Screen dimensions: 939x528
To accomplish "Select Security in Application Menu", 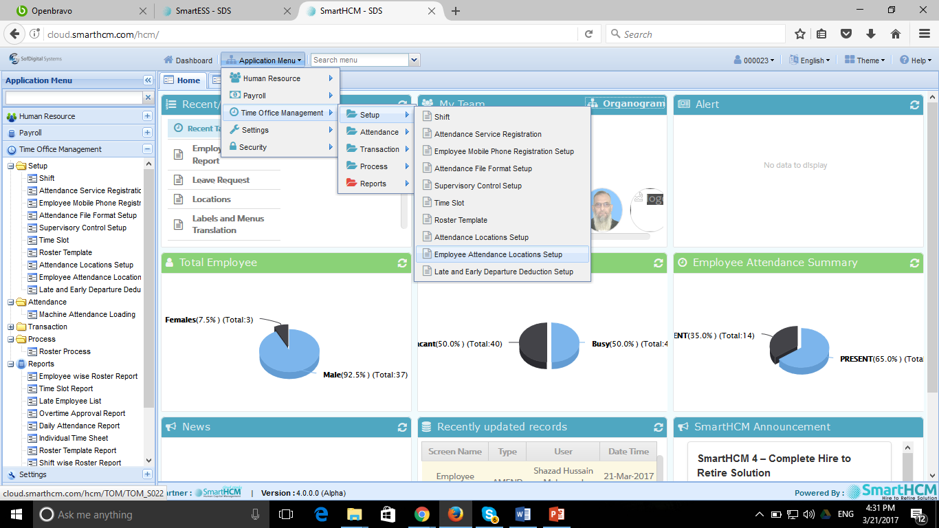I will click(281, 147).
